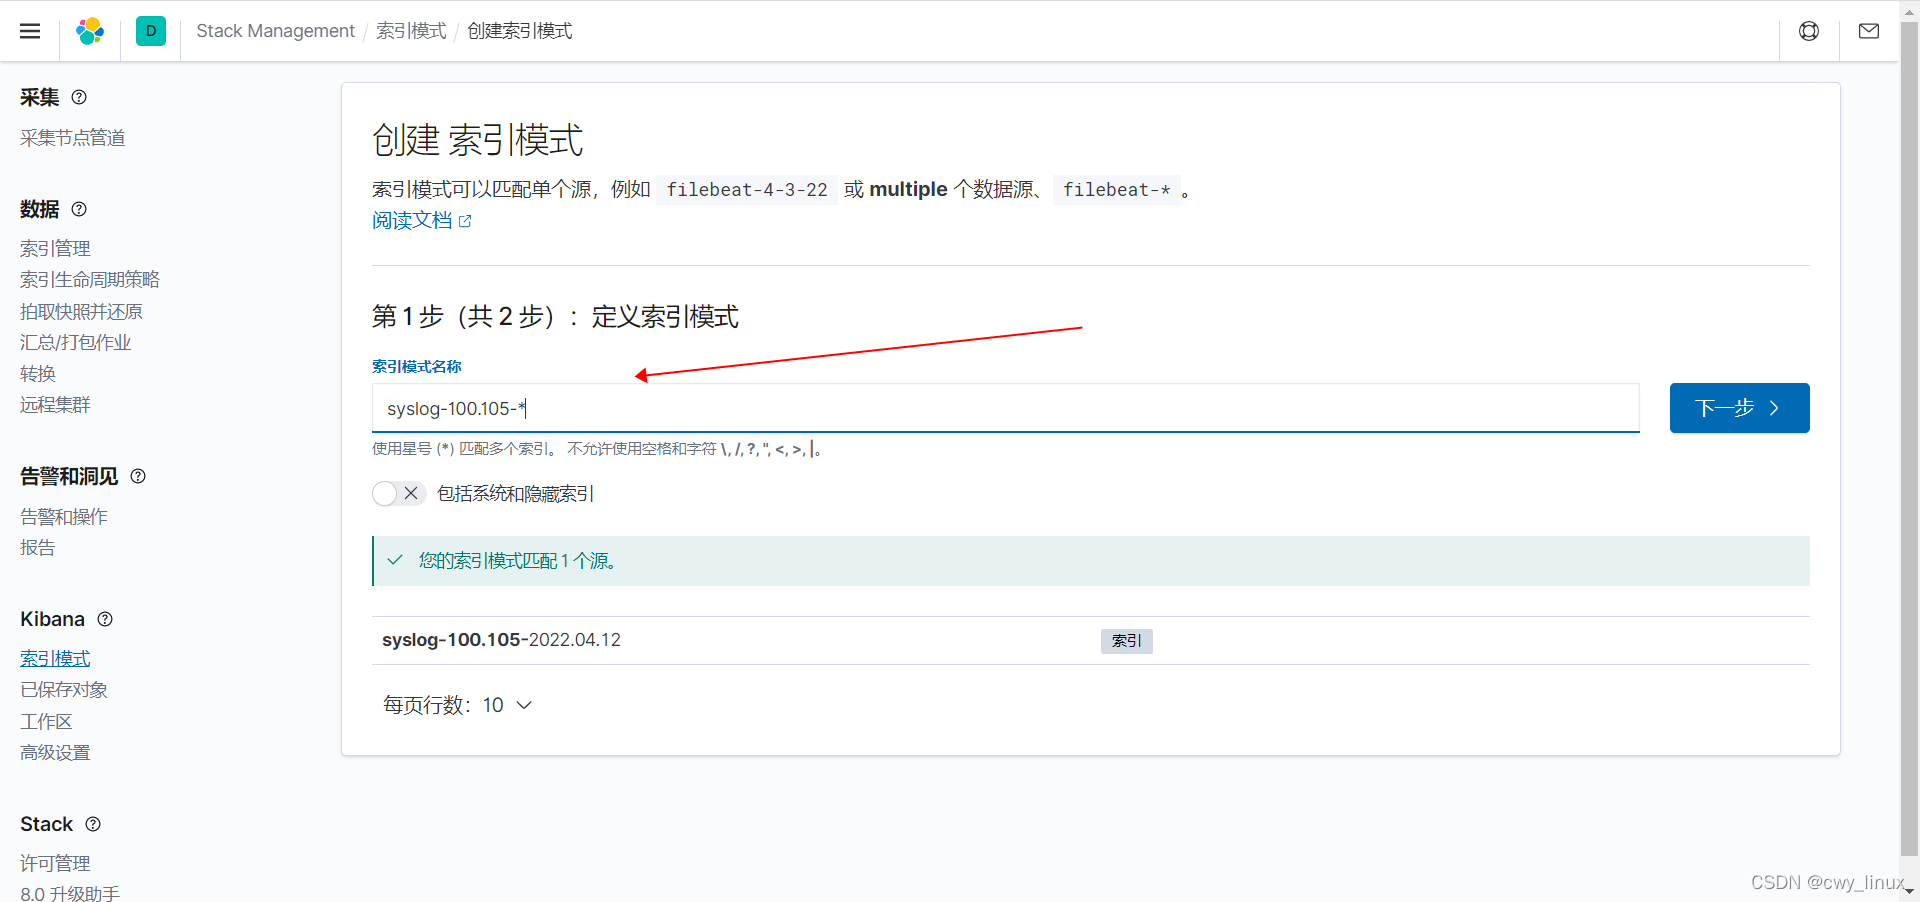Open the help menu icon
Image resolution: width=1920 pixels, height=902 pixels.
(1809, 31)
